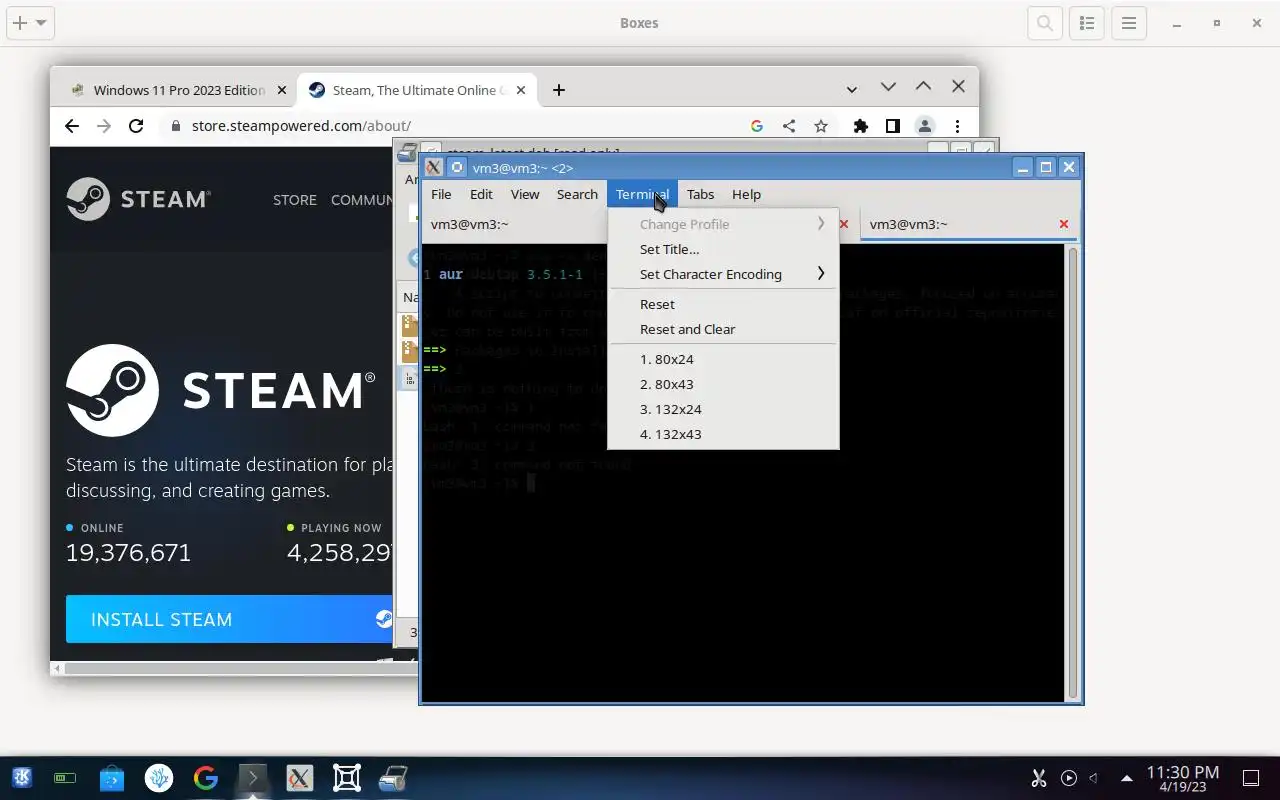The width and height of the screenshot is (1280, 800).
Task: Expand Set Character Encoding submenu
Action: [x=723, y=274]
